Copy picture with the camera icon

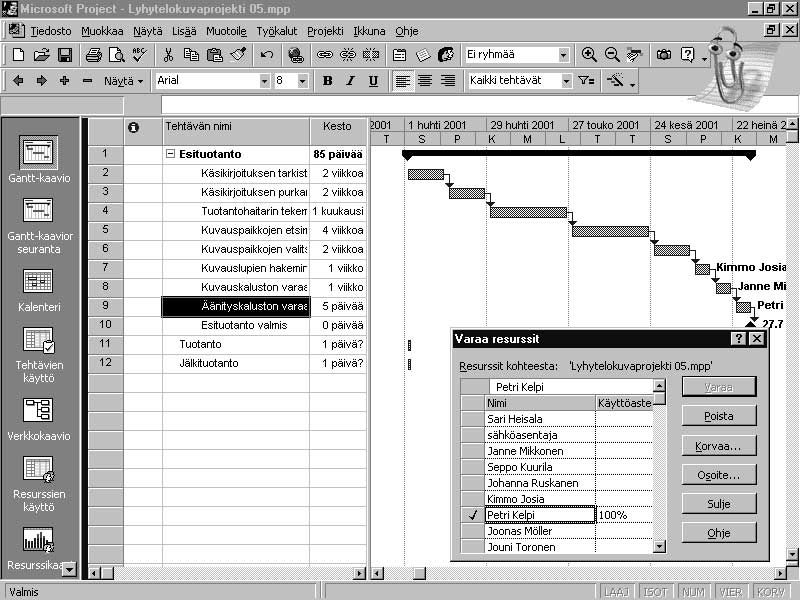pyautogui.click(x=664, y=55)
